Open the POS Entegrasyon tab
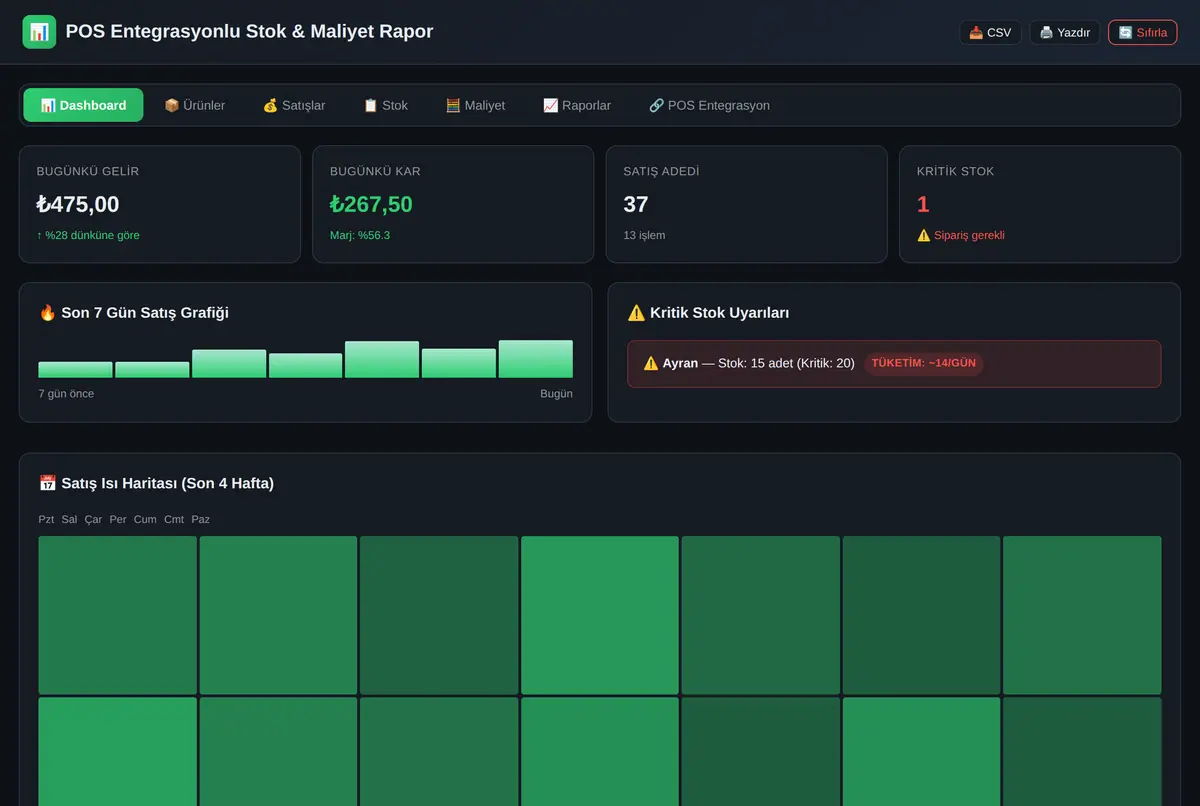The image size is (1200, 806). point(709,105)
